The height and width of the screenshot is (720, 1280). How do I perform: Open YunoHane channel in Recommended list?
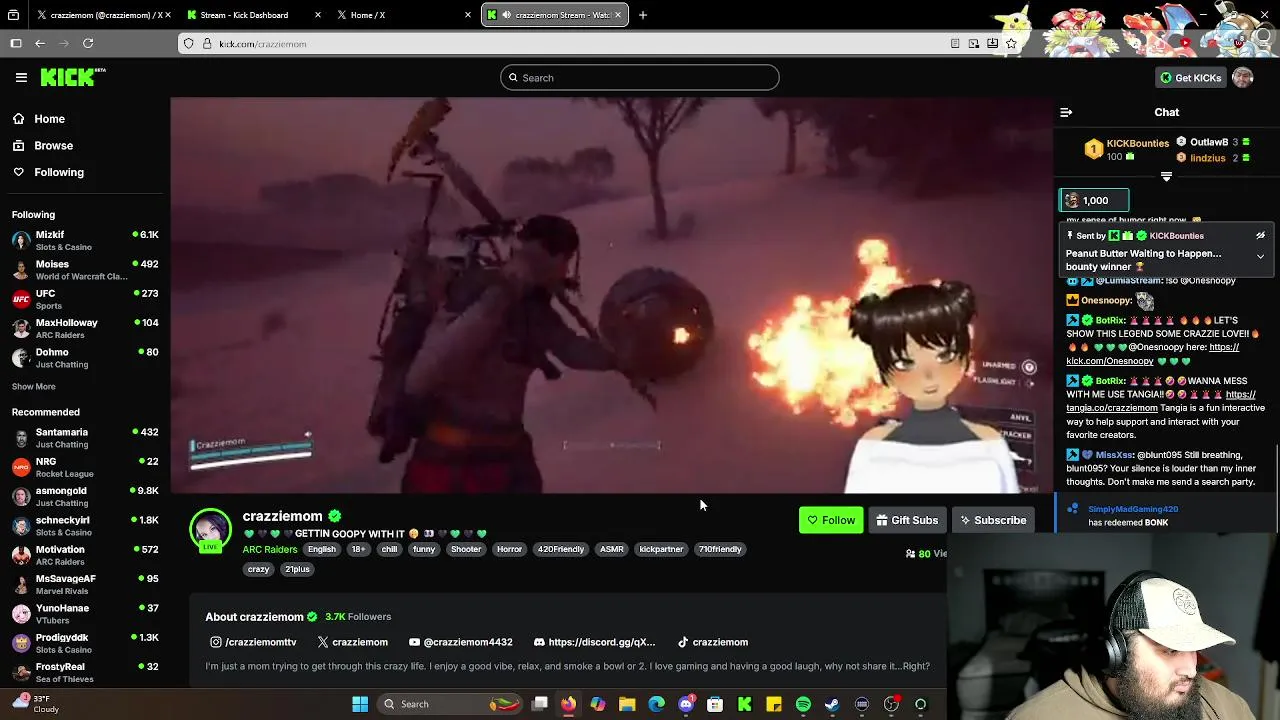tap(85, 614)
